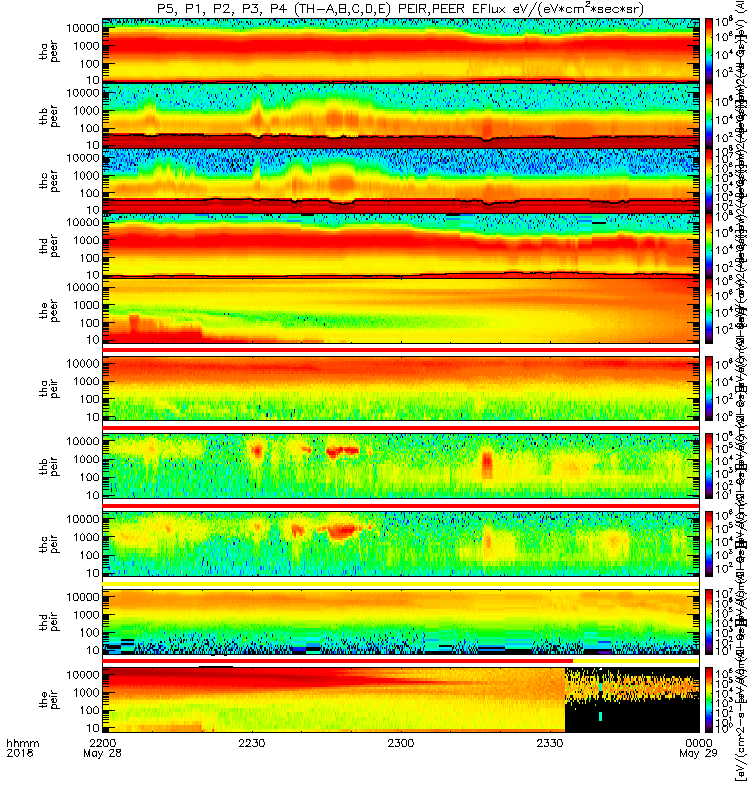The image size is (750, 800).
Task: Select the 'thb peir' panel label
Action: pos(49,466)
